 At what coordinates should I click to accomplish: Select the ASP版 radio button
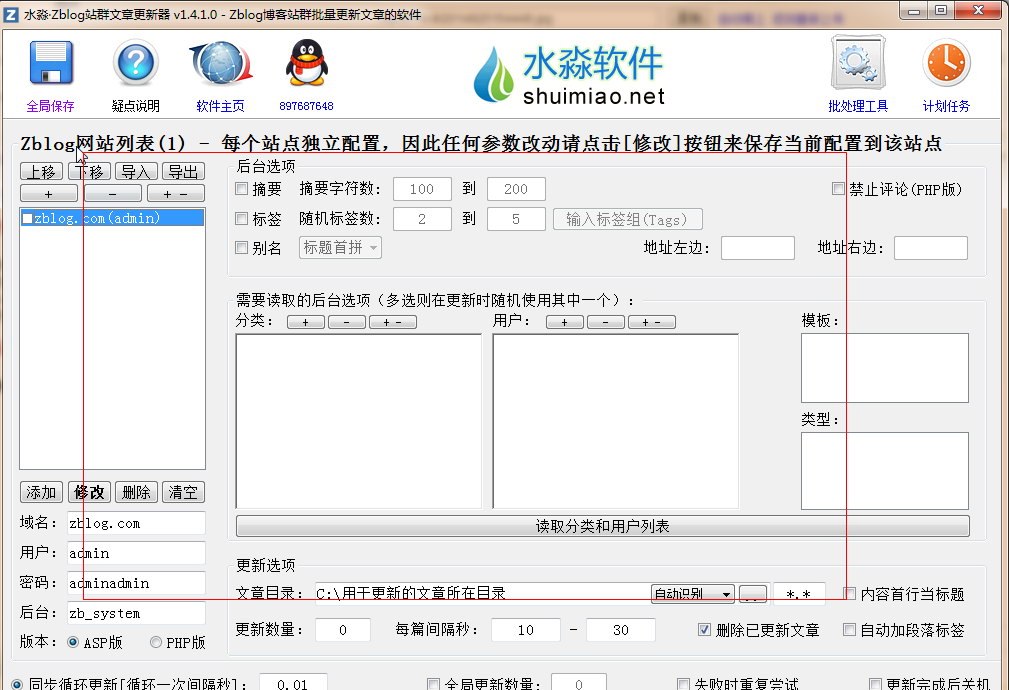point(73,642)
